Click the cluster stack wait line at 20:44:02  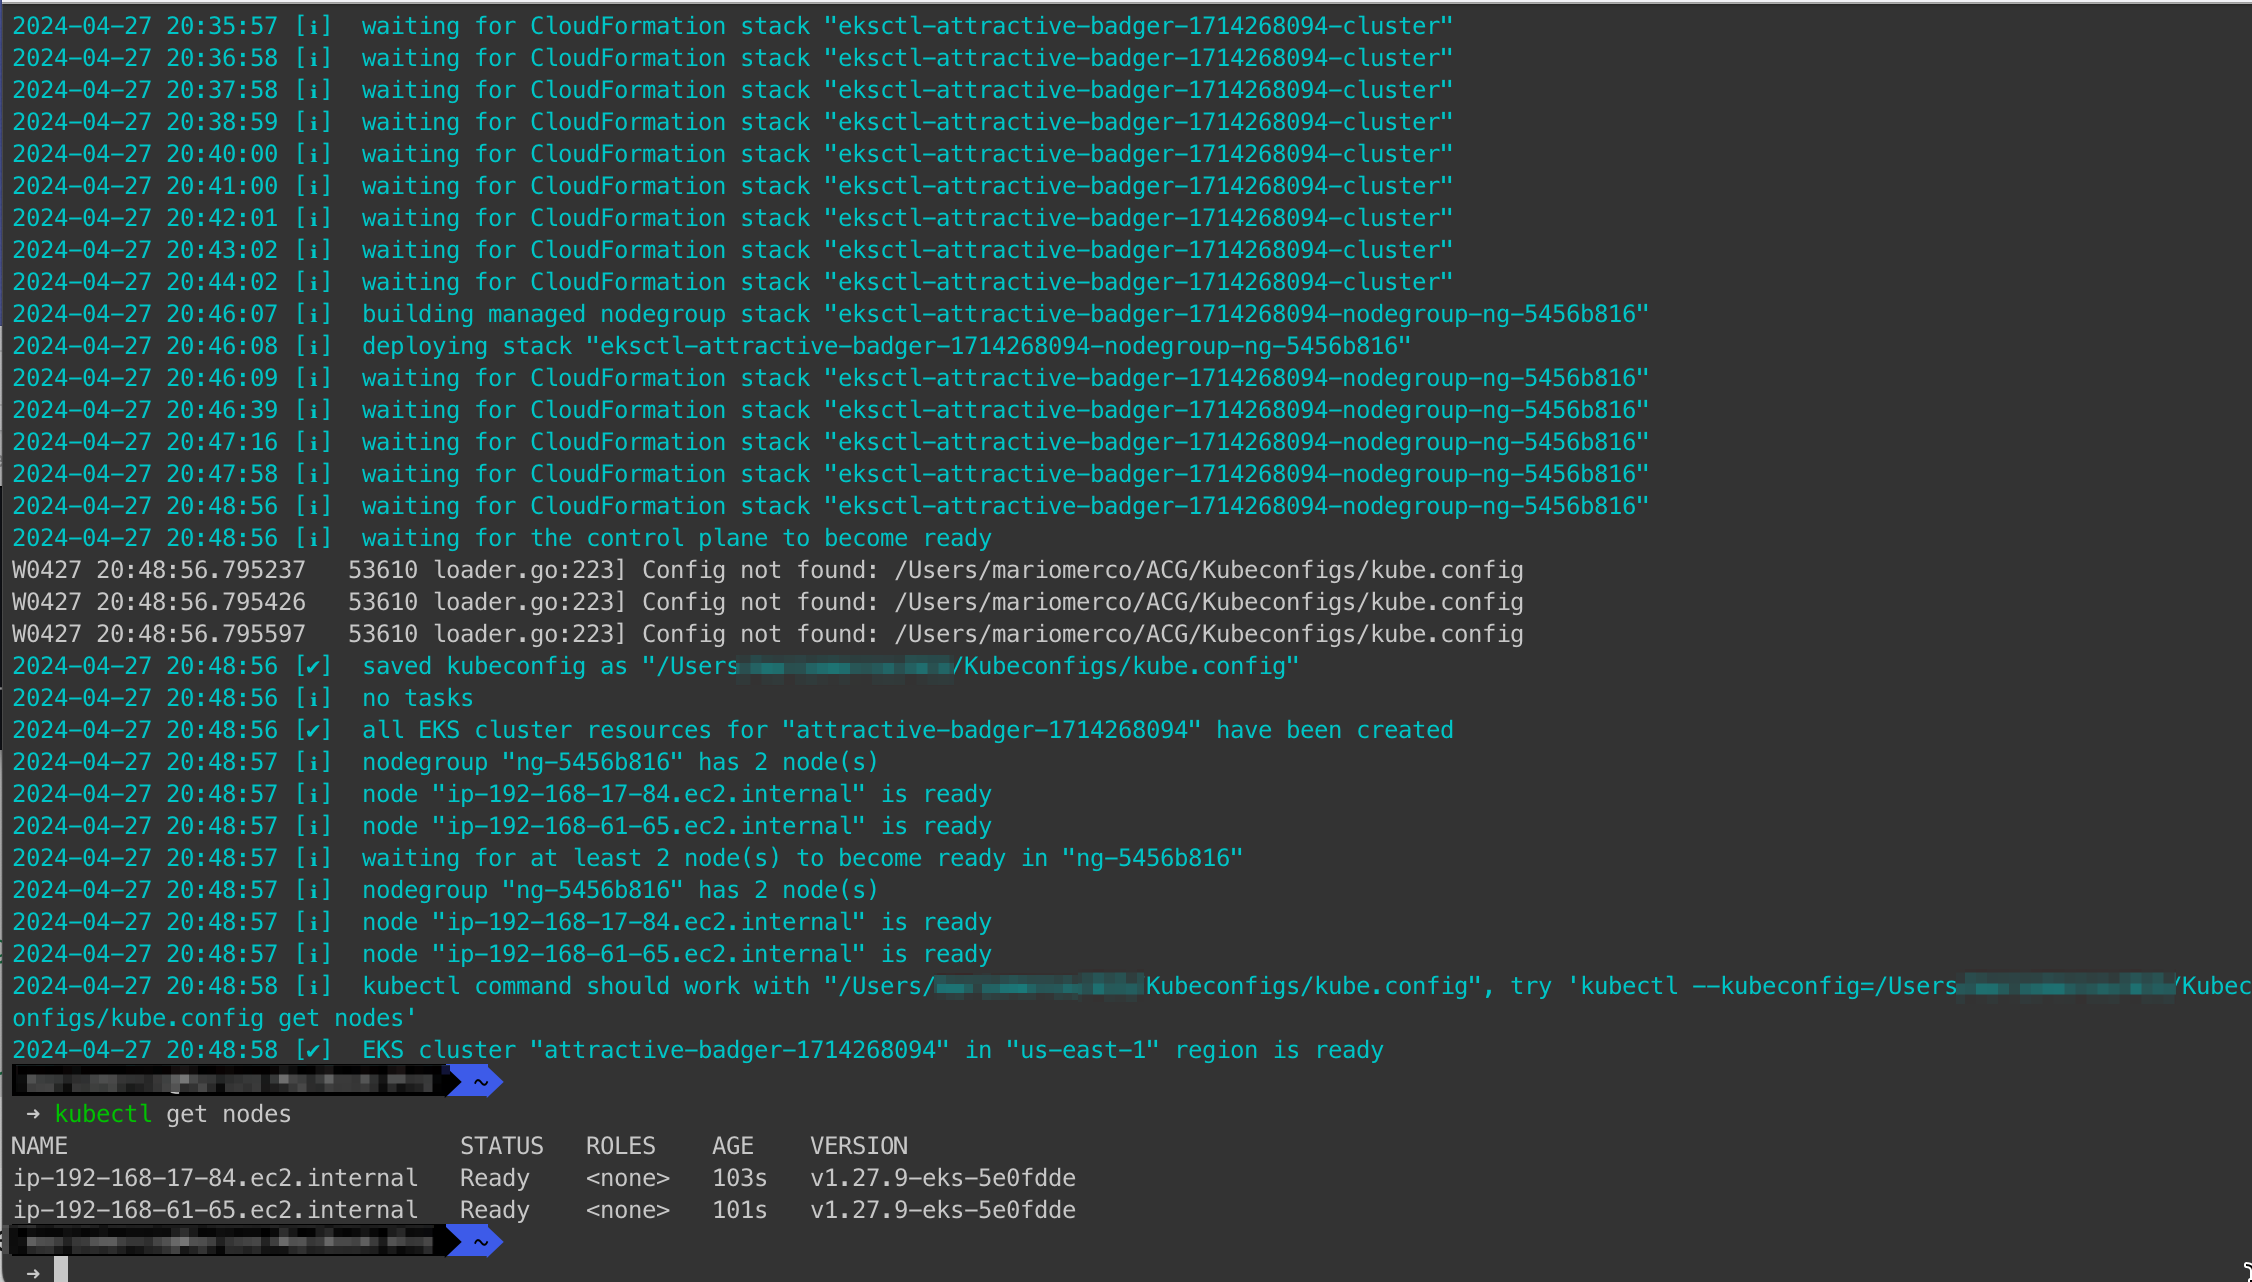(x=733, y=282)
